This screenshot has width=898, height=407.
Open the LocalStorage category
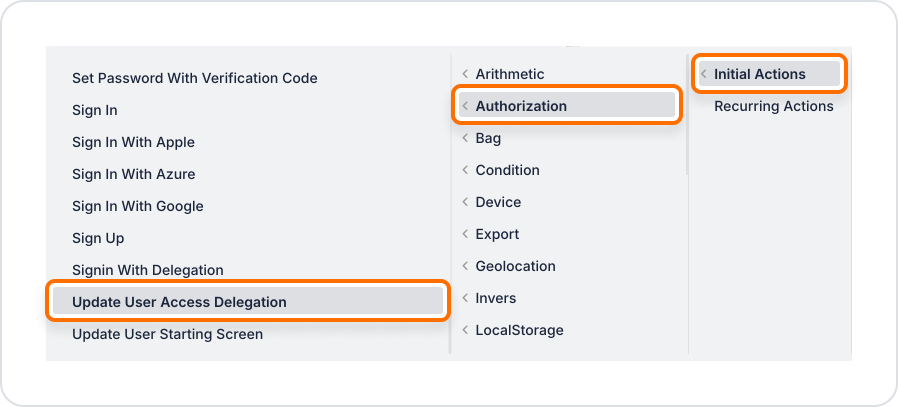click(519, 330)
